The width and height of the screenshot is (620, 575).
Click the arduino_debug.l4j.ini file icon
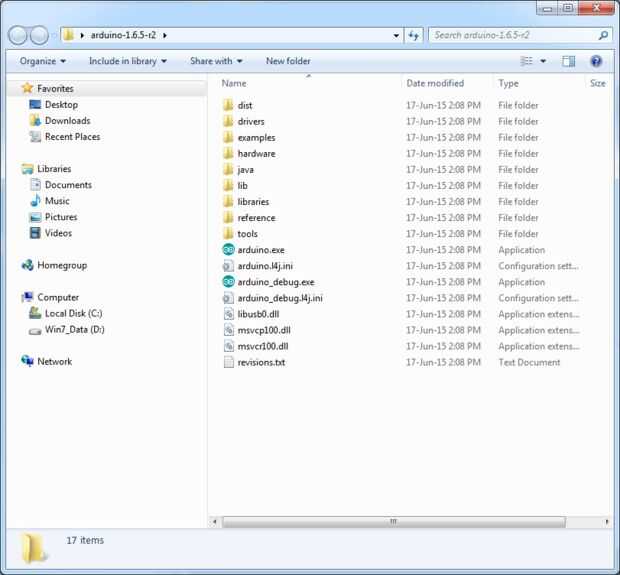tap(229, 298)
